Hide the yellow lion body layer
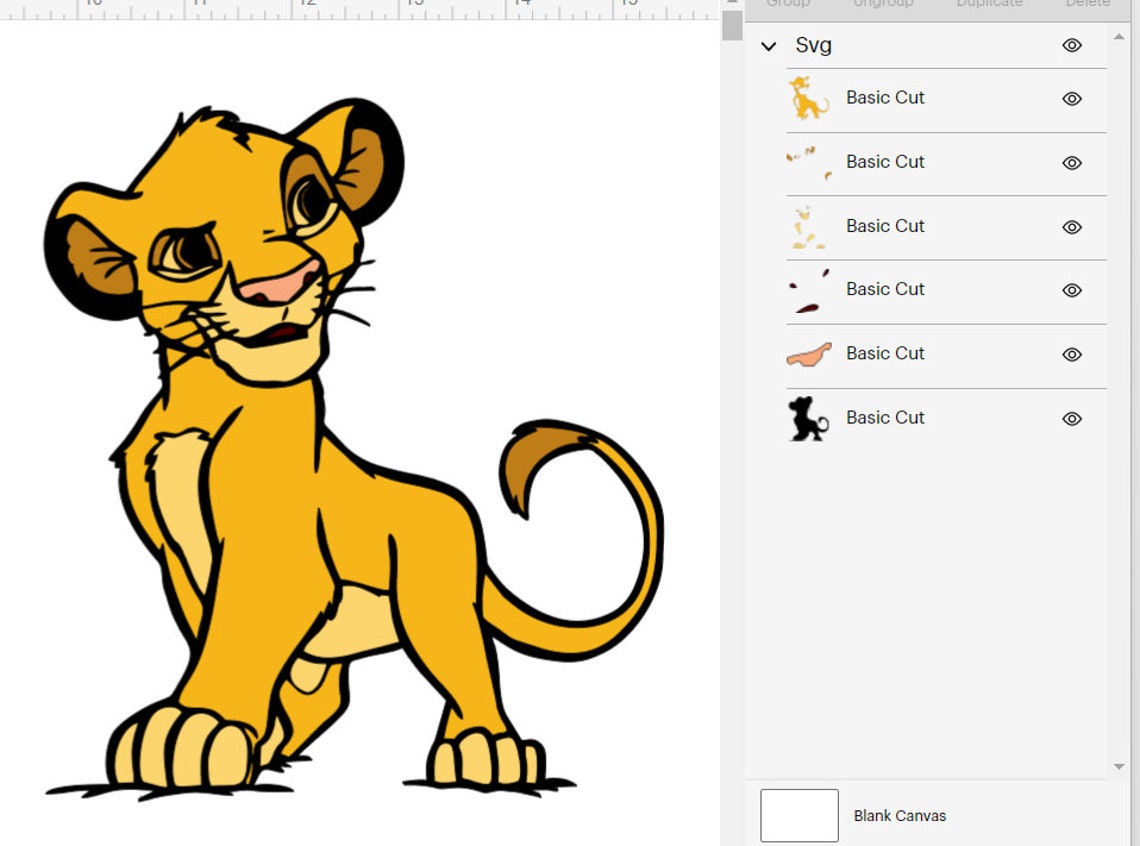The image size is (1140, 846). tap(1071, 98)
